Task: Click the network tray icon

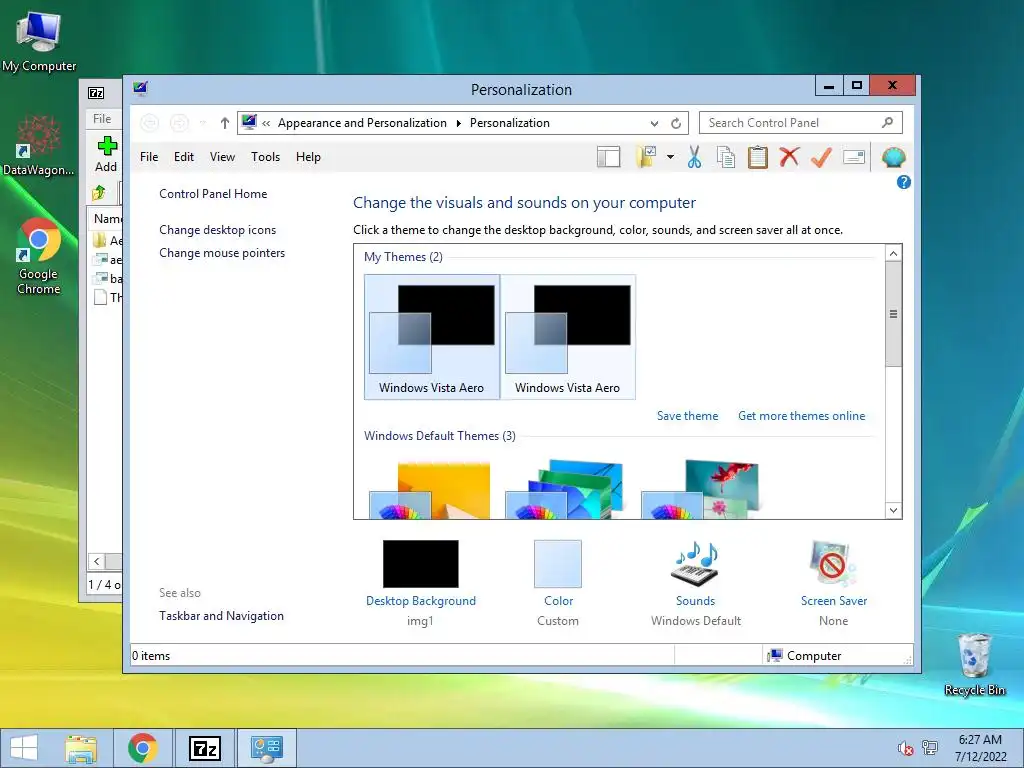Action: pos(929,748)
